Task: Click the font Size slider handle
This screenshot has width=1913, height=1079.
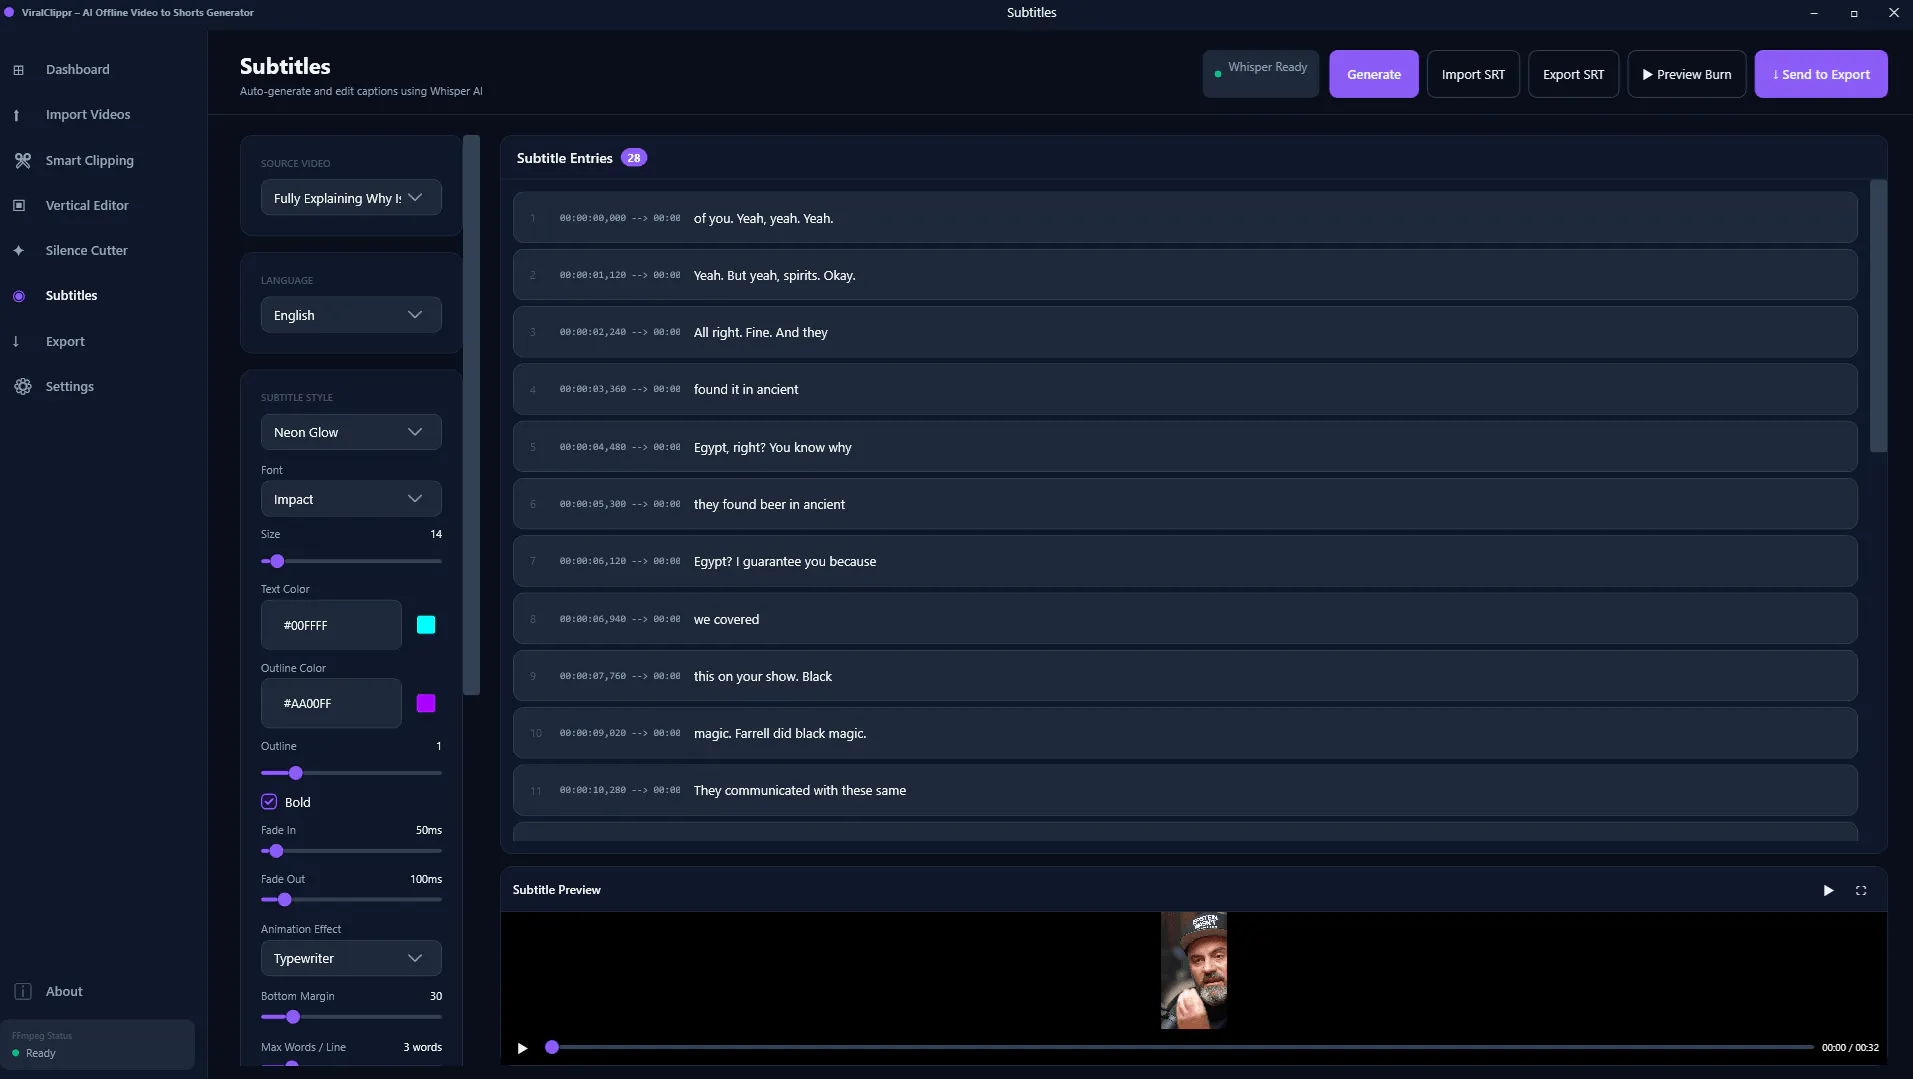Action: point(277,561)
